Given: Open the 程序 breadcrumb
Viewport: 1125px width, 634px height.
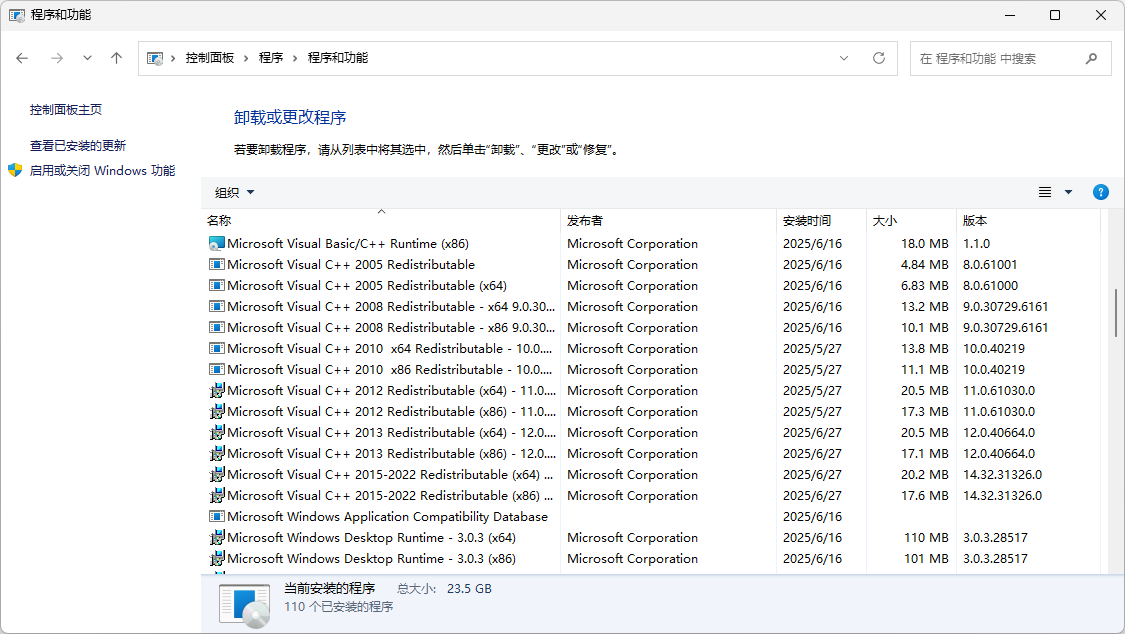Looking at the screenshot, I should [x=270, y=58].
